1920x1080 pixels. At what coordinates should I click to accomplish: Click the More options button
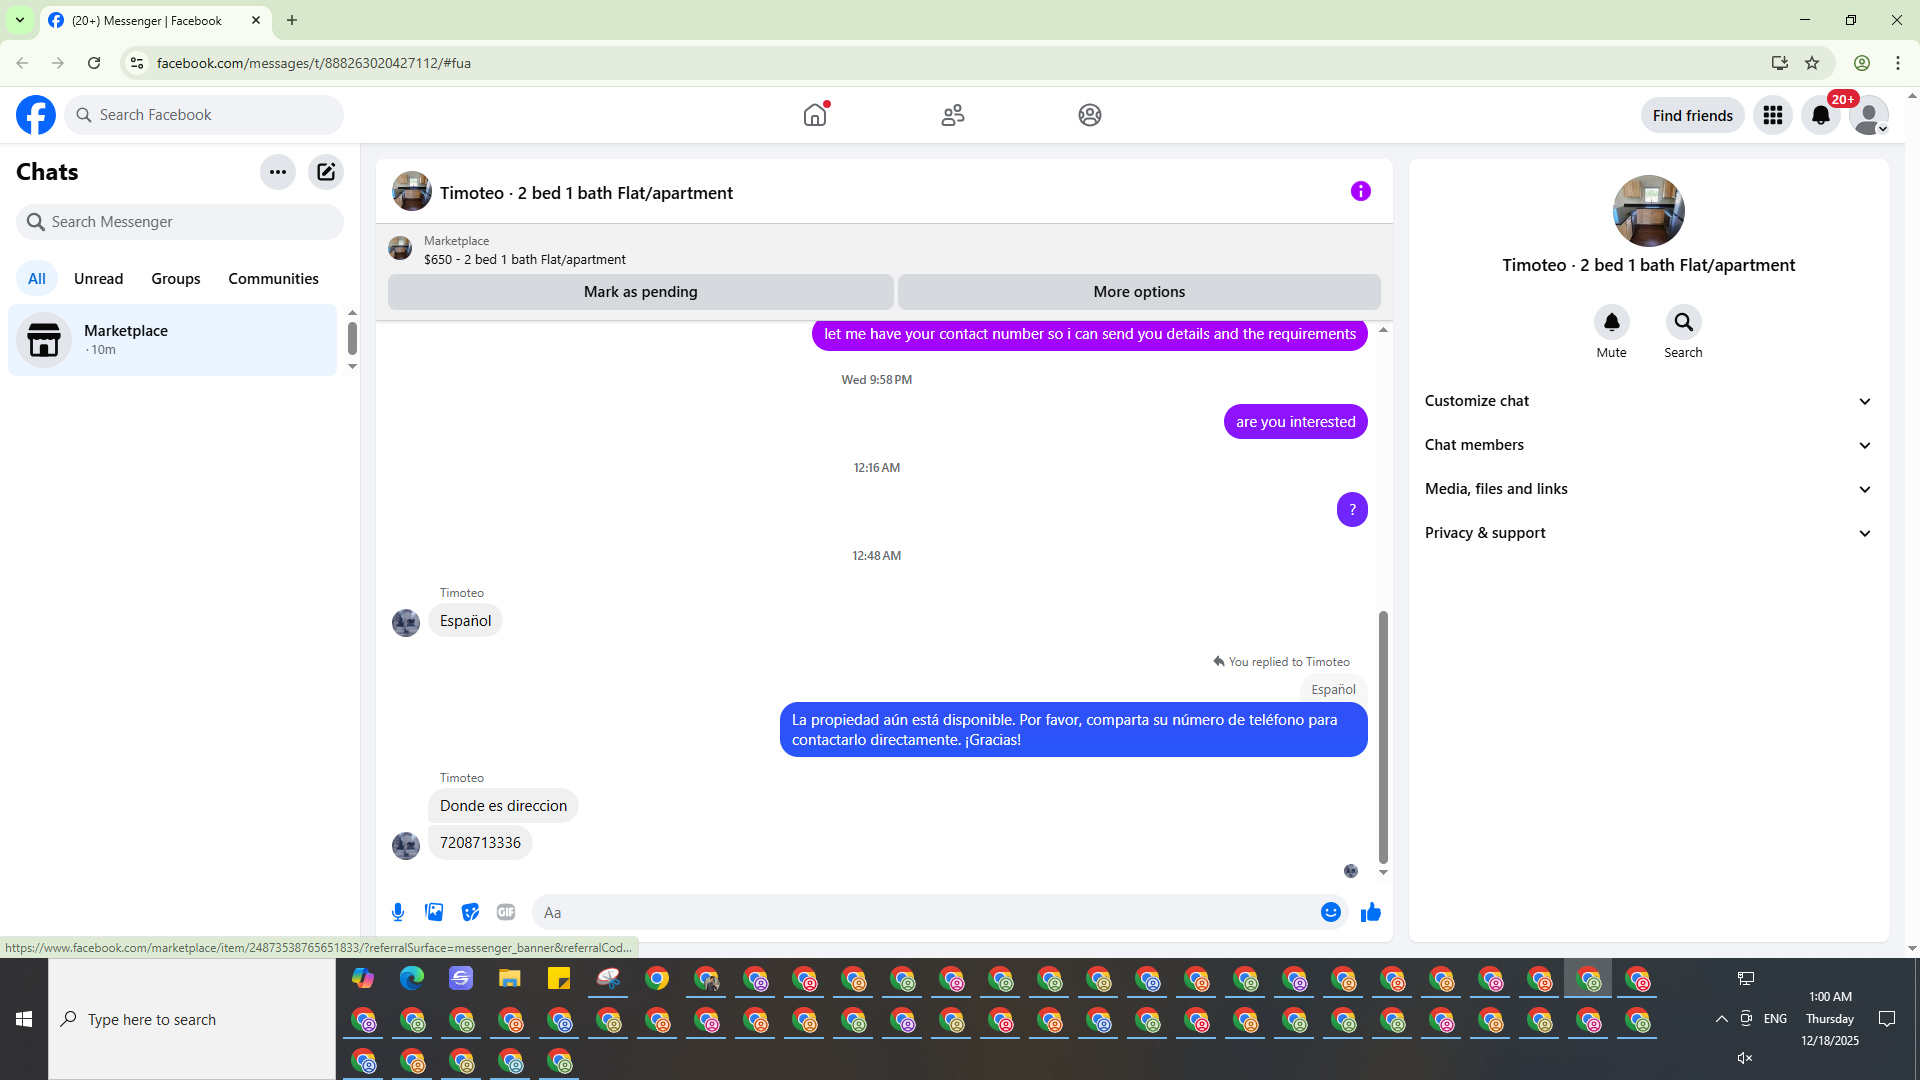[x=1139, y=292]
